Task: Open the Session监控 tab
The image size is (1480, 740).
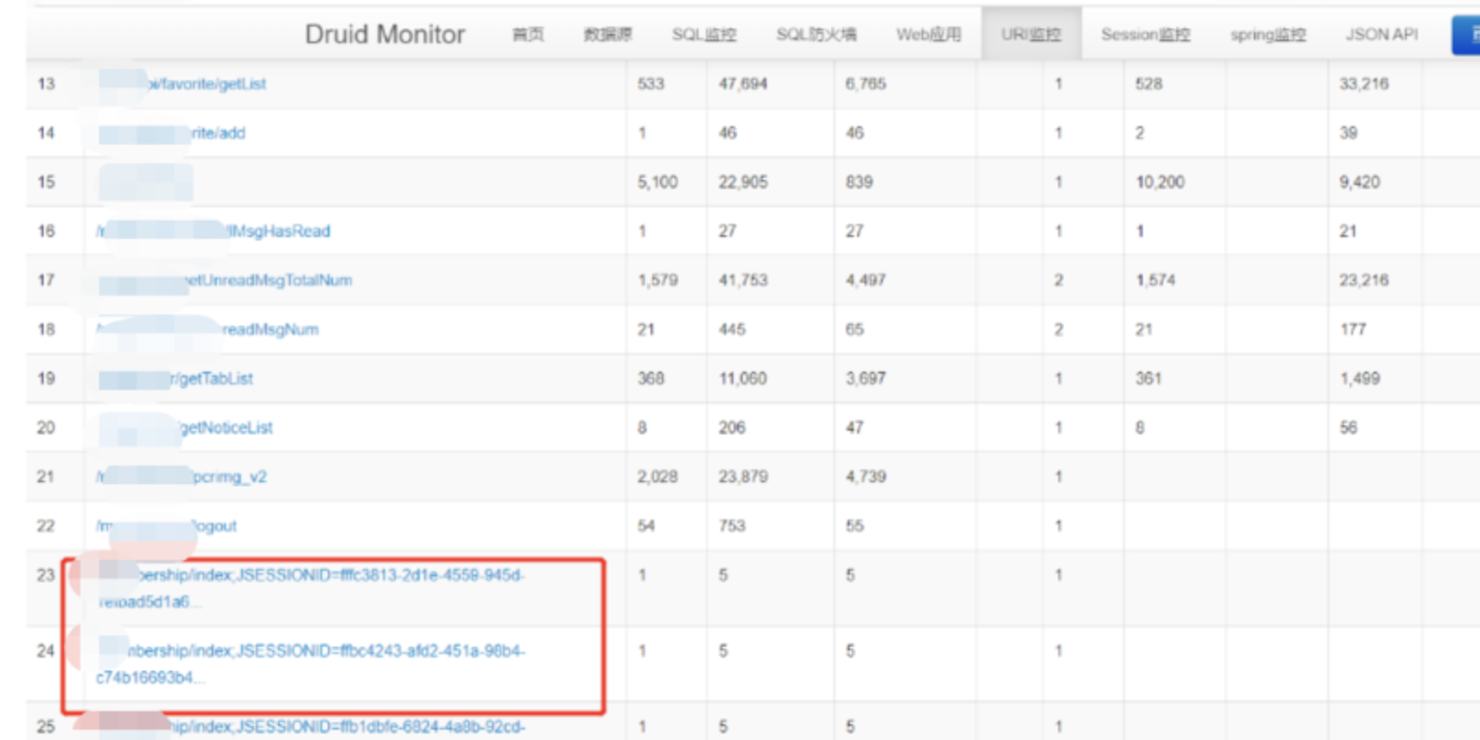Action: 1145,35
